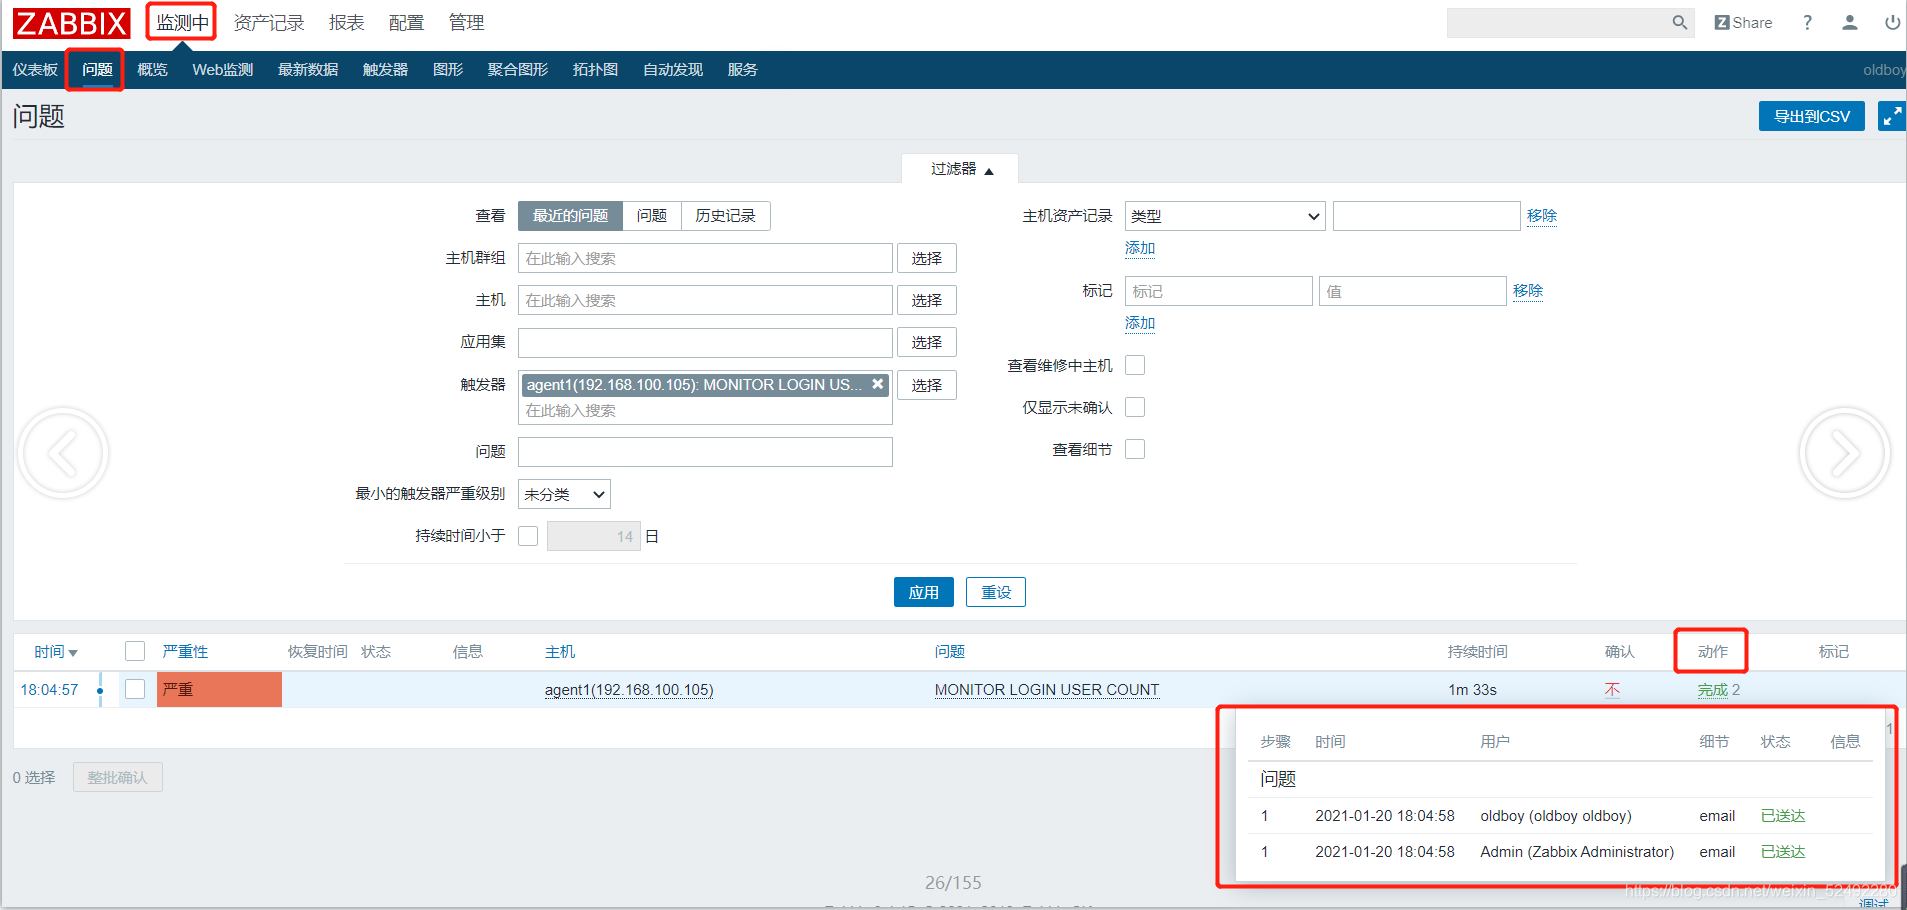Image resolution: width=1907 pixels, height=910 pixels.
Task: Open the 最小的触发器严重级别 dropdown
Action: 564,494
